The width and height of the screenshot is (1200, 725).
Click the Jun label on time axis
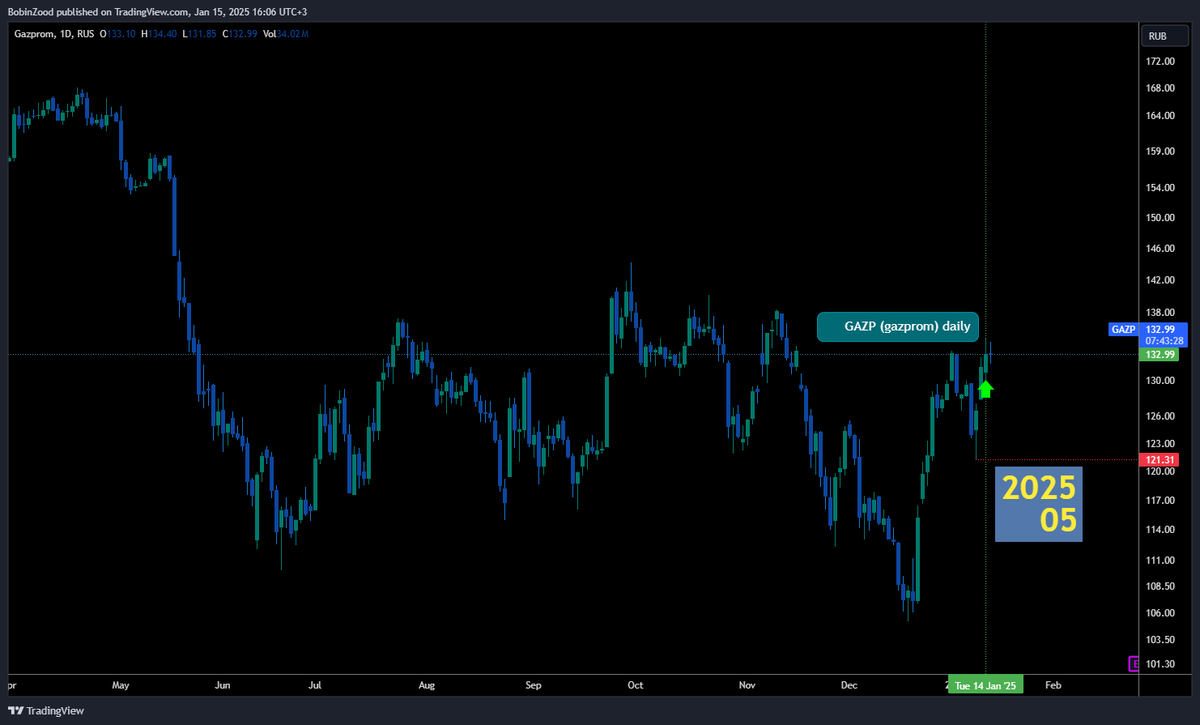tap(222, 686)
